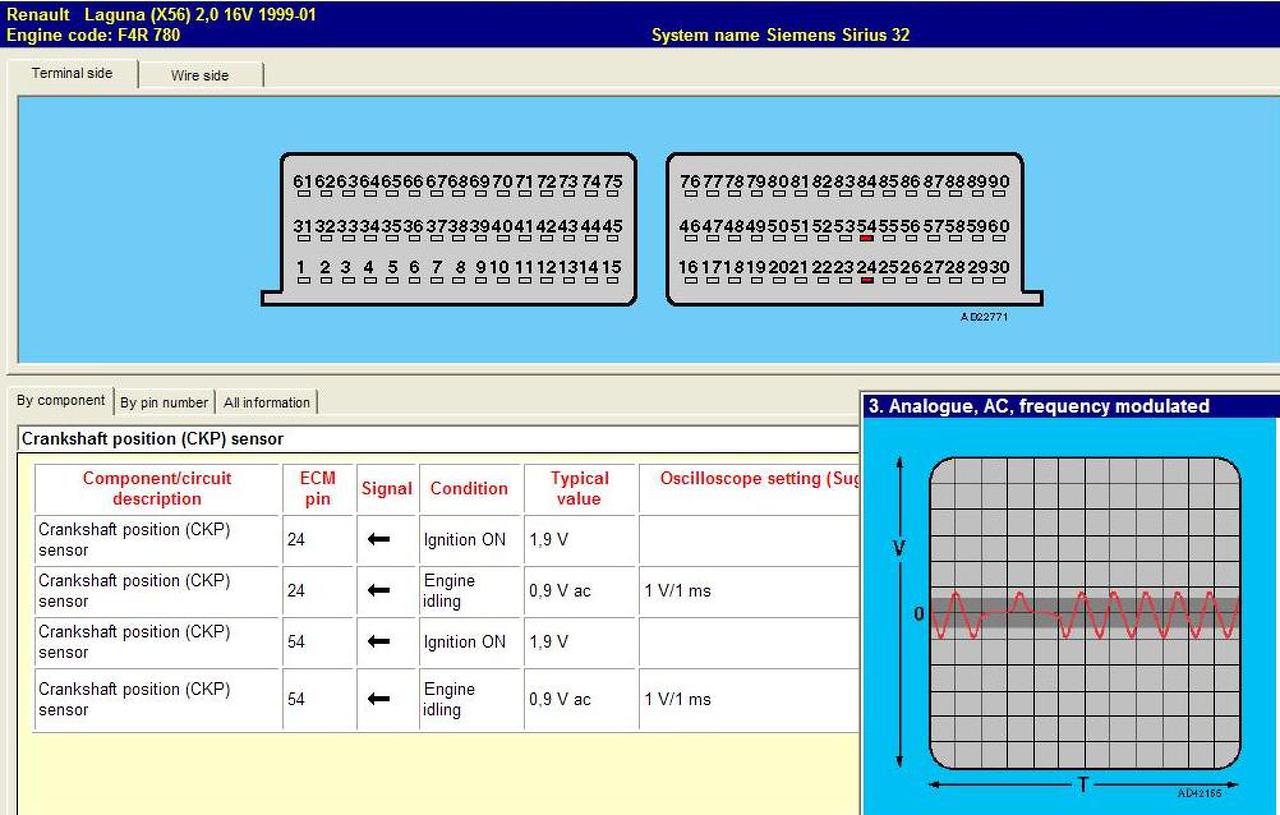Viewport: 1280px width, 815px height.
Task: Click the 'Engine code: F4R 780' text
Action: click(x=93, y=35)
